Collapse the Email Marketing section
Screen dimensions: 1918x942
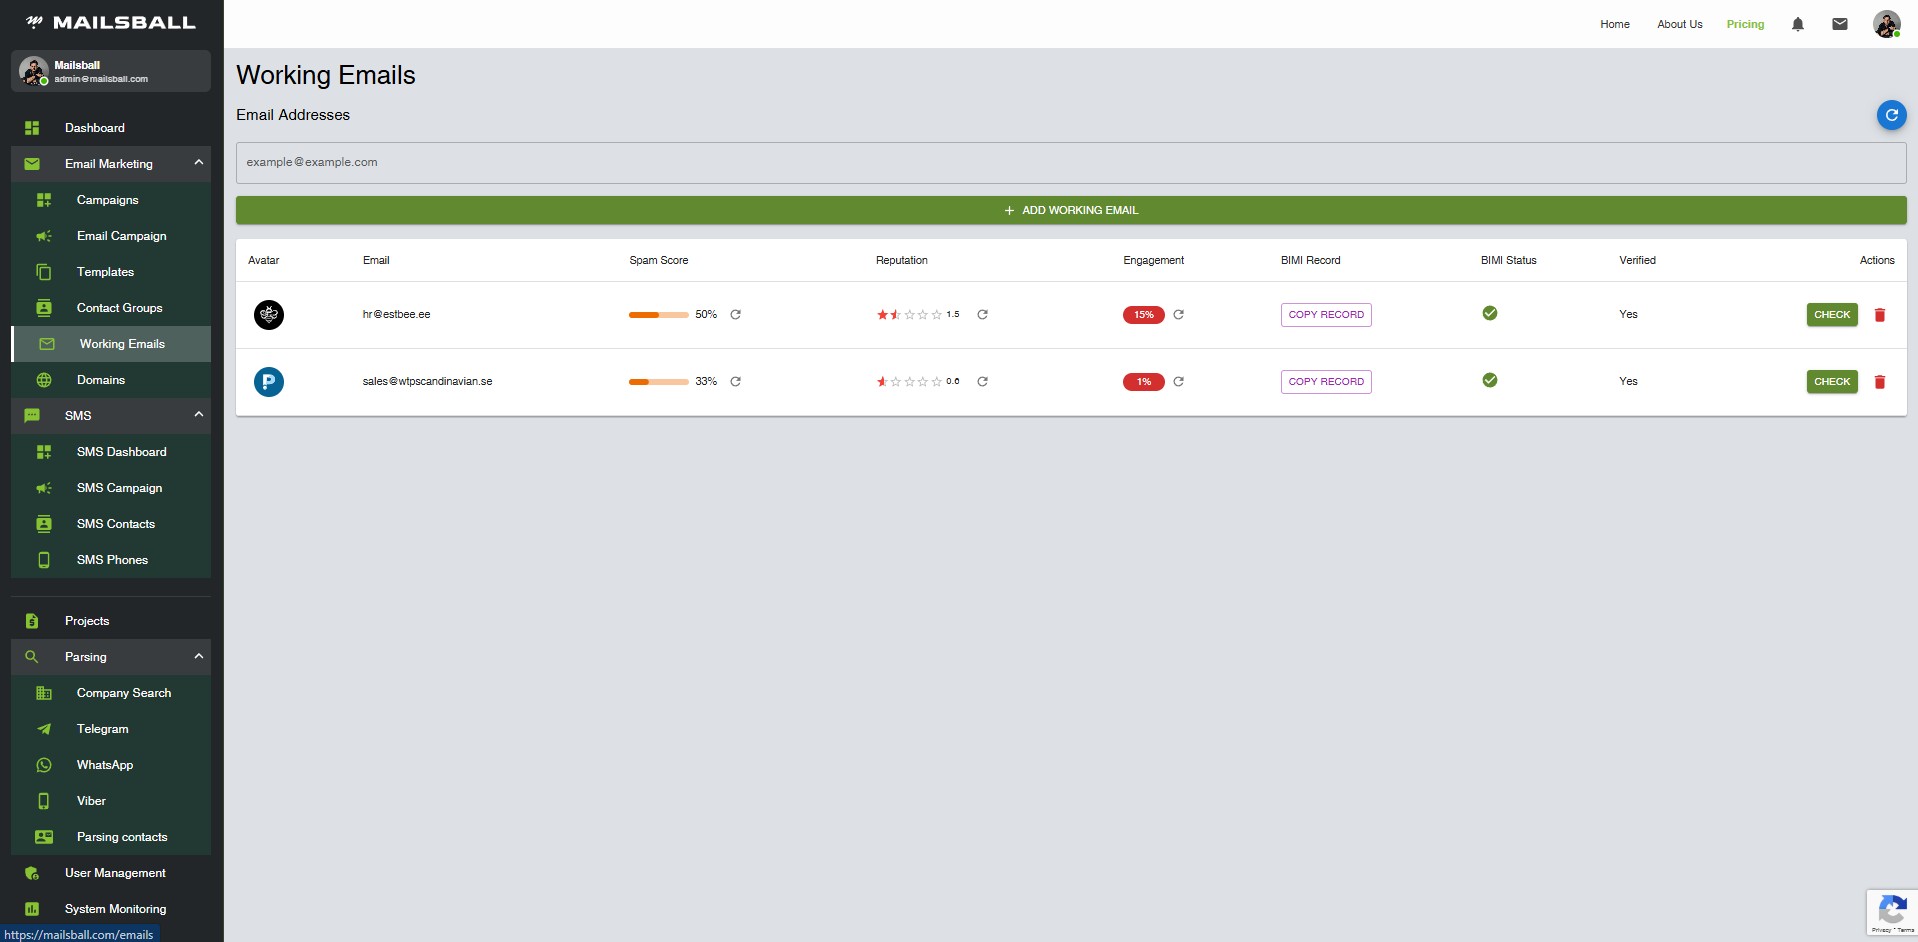point(198,163)
